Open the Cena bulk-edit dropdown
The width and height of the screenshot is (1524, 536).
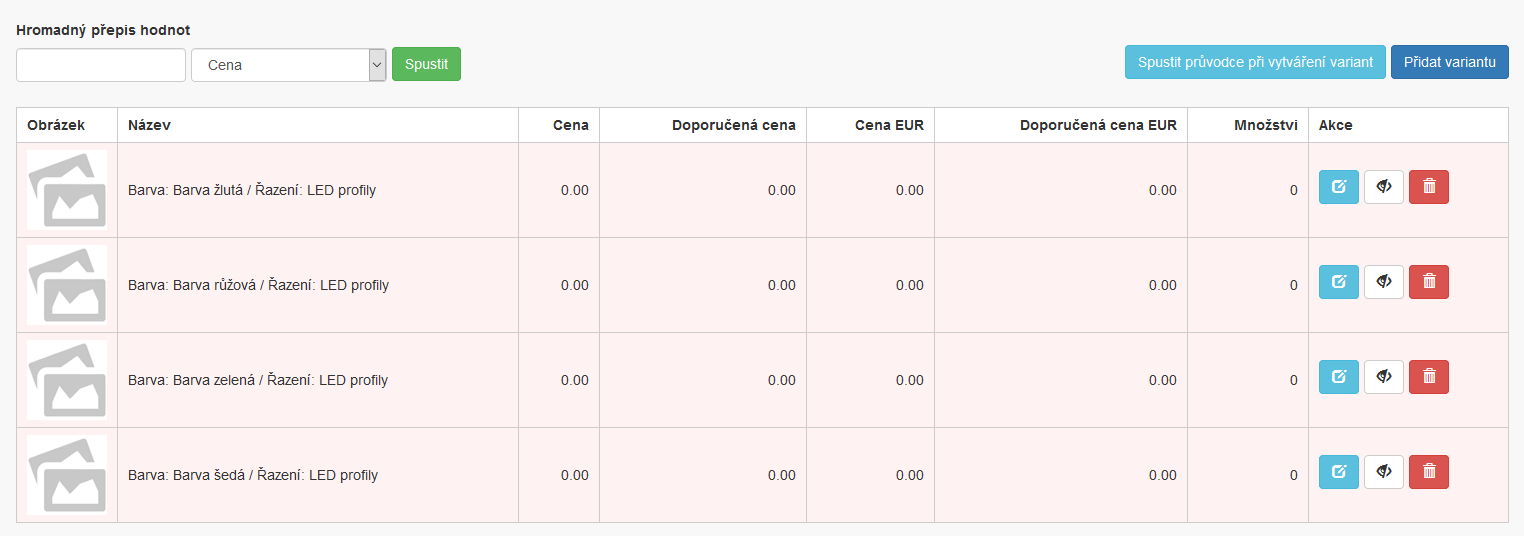coord(289,65)
